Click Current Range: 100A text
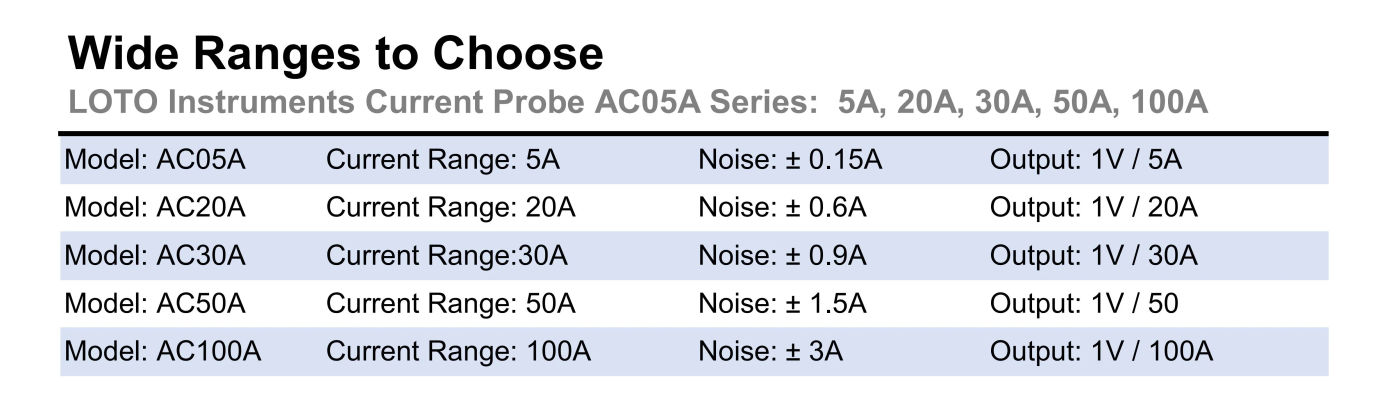The image size is (1400, 402). point(459,352)
